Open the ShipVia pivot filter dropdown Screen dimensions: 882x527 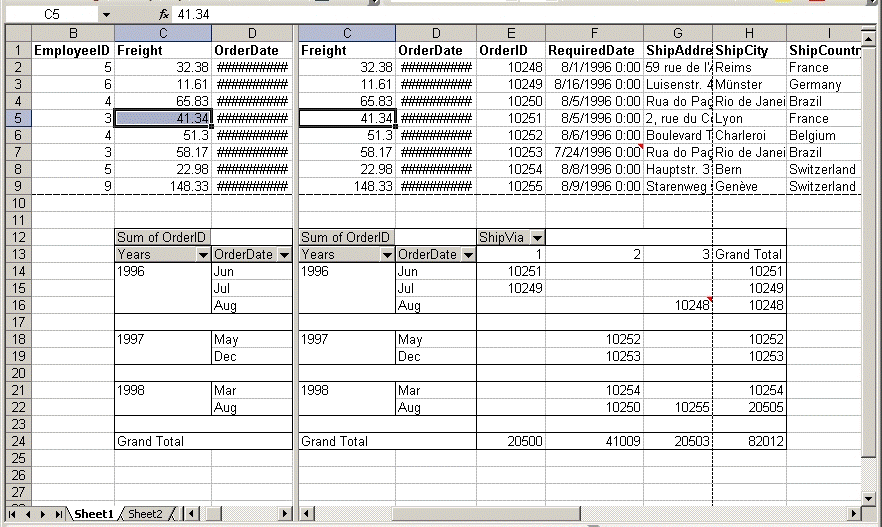coord(537,238)
